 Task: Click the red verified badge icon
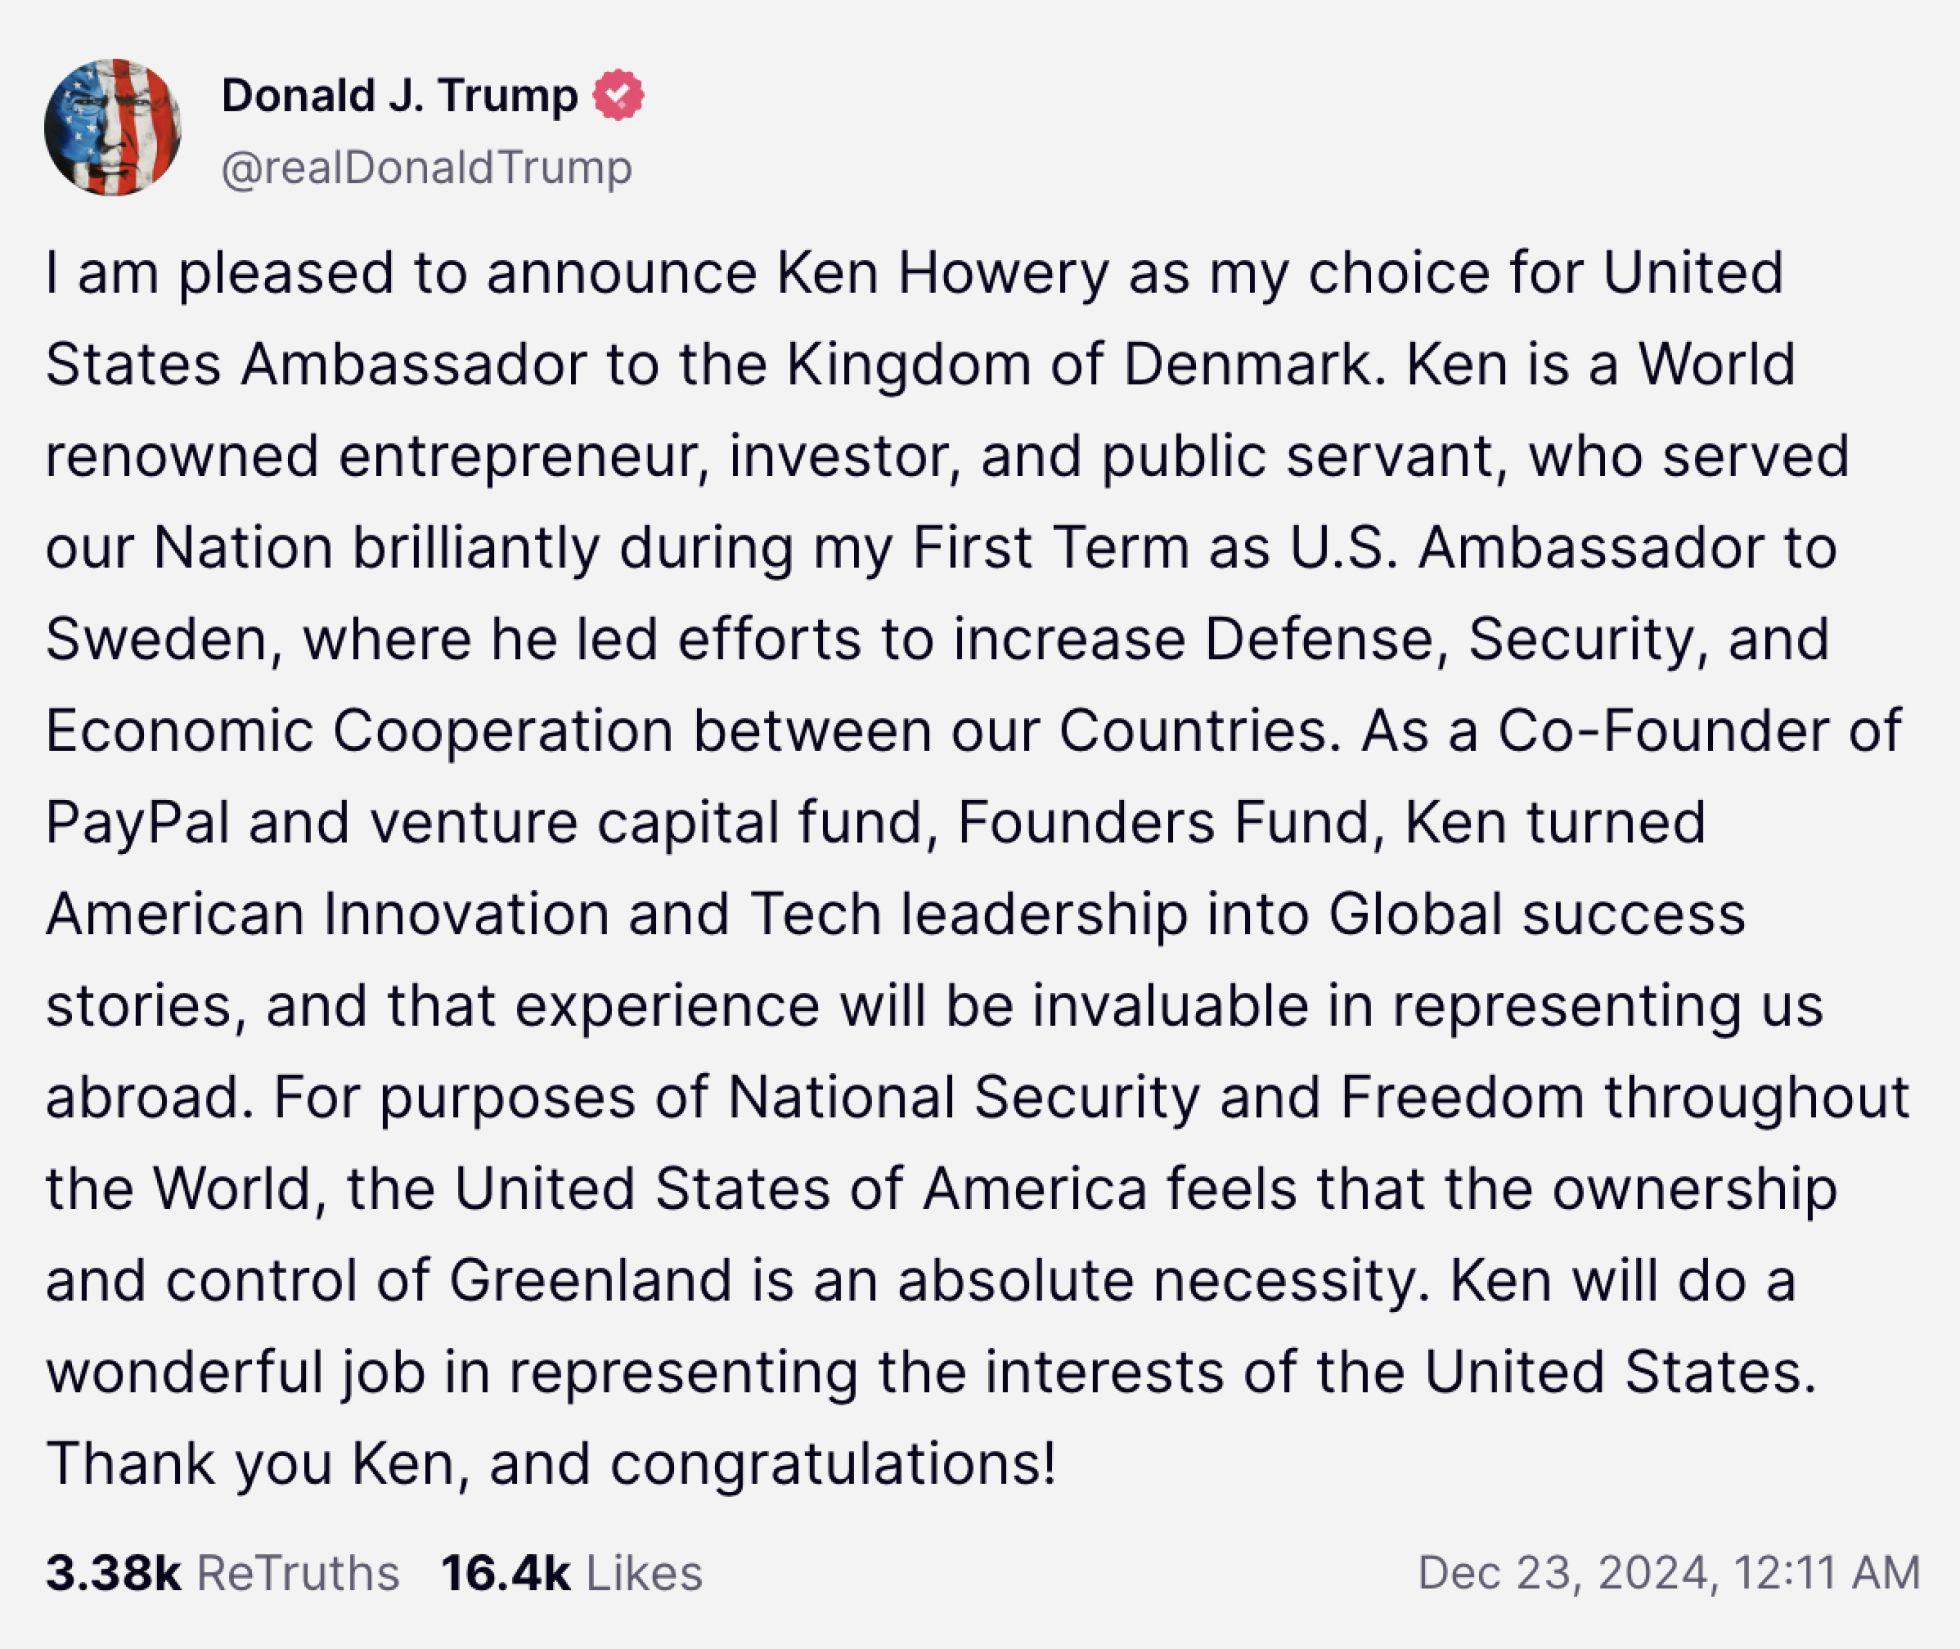[618, 96]
